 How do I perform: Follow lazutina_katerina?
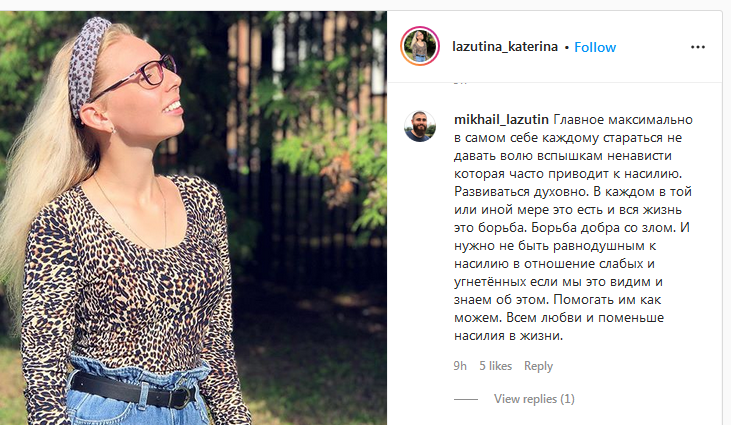point(595,47)
